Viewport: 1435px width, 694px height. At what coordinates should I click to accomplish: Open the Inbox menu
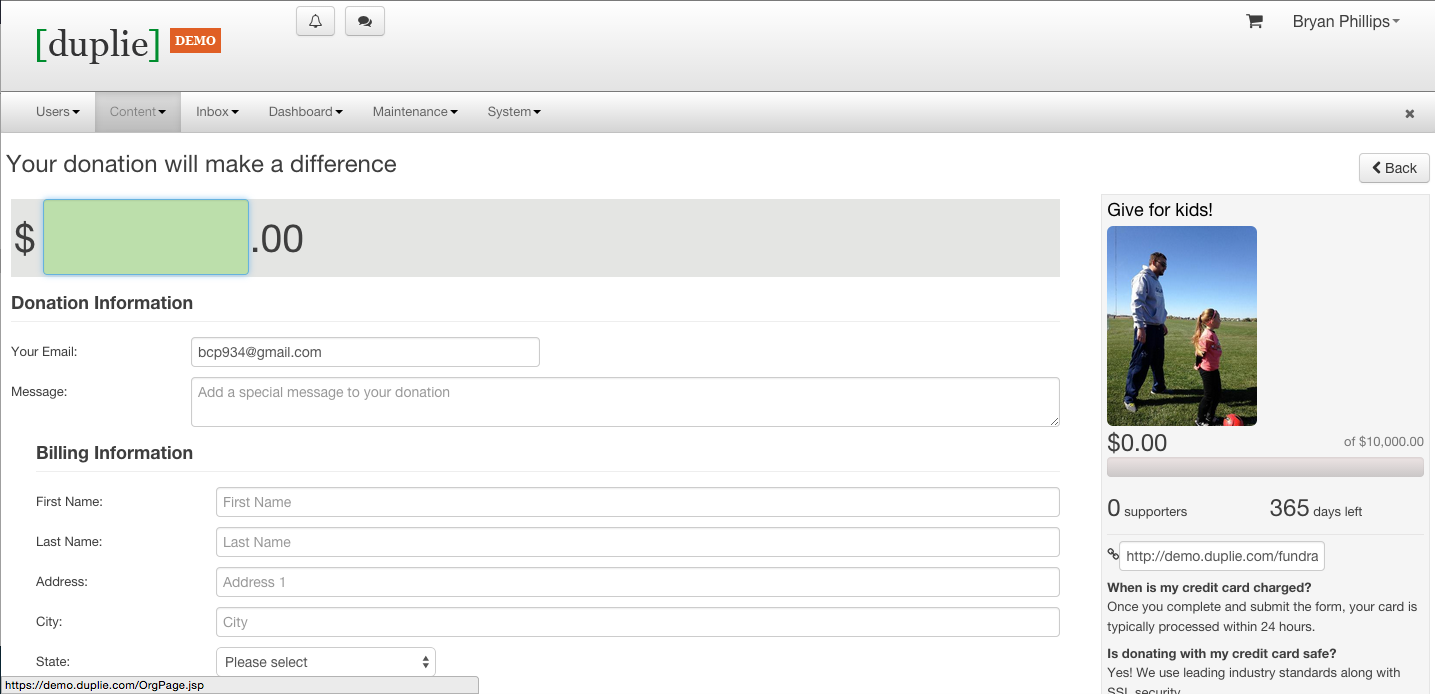[x=217, y=112]
